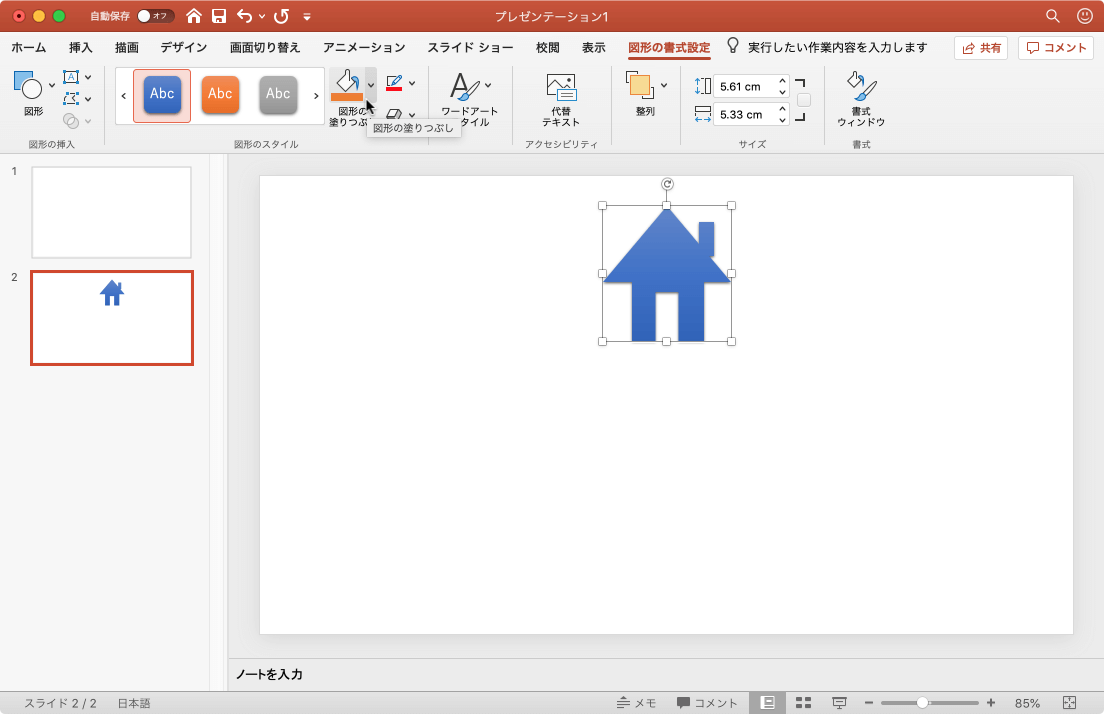Open the 図形 shapes gallery icon
The height and width of the screenshot is (714, 1104).
[x=27, y=86]
